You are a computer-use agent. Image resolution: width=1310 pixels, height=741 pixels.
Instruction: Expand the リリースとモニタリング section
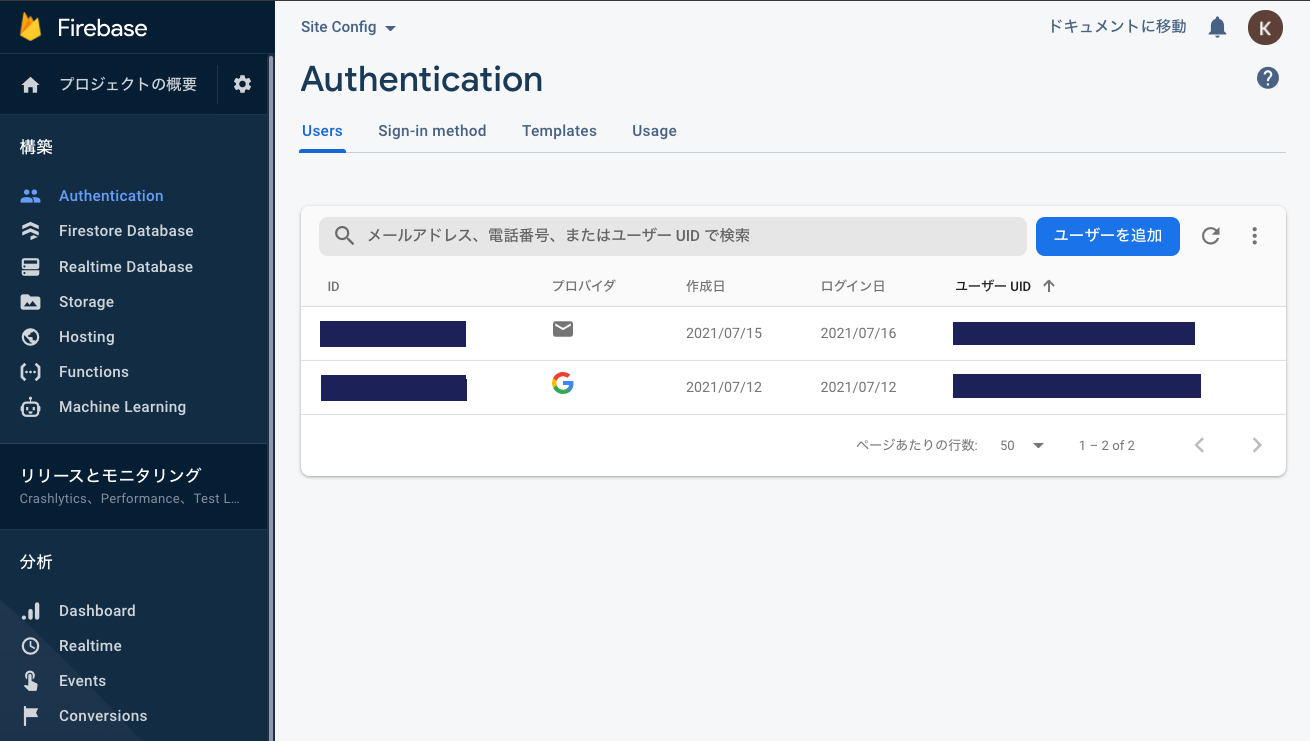tap(134, 485)
